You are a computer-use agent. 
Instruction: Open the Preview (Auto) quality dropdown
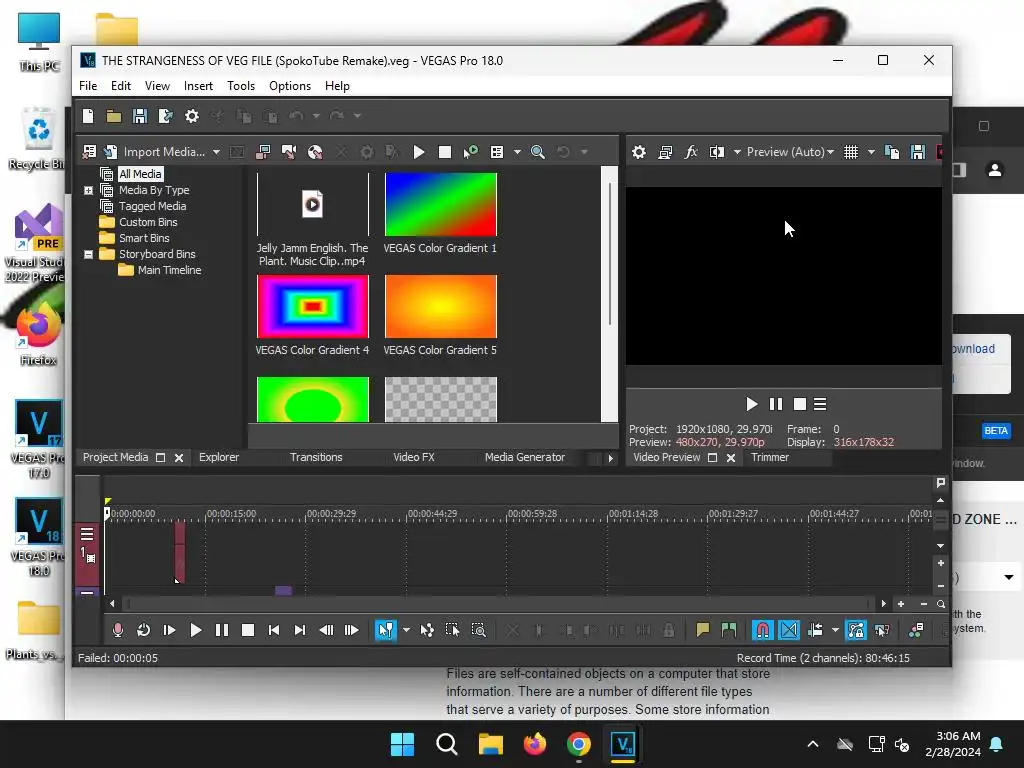coord(790,152)
